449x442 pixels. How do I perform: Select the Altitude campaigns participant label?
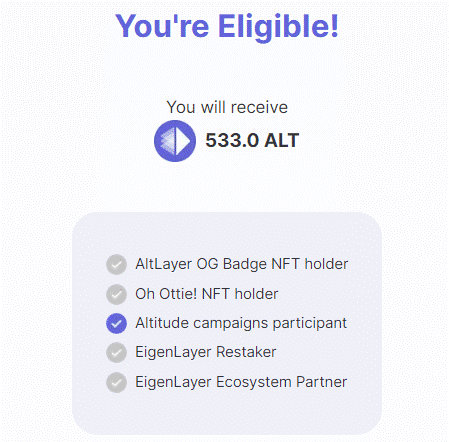click(241, 323)
